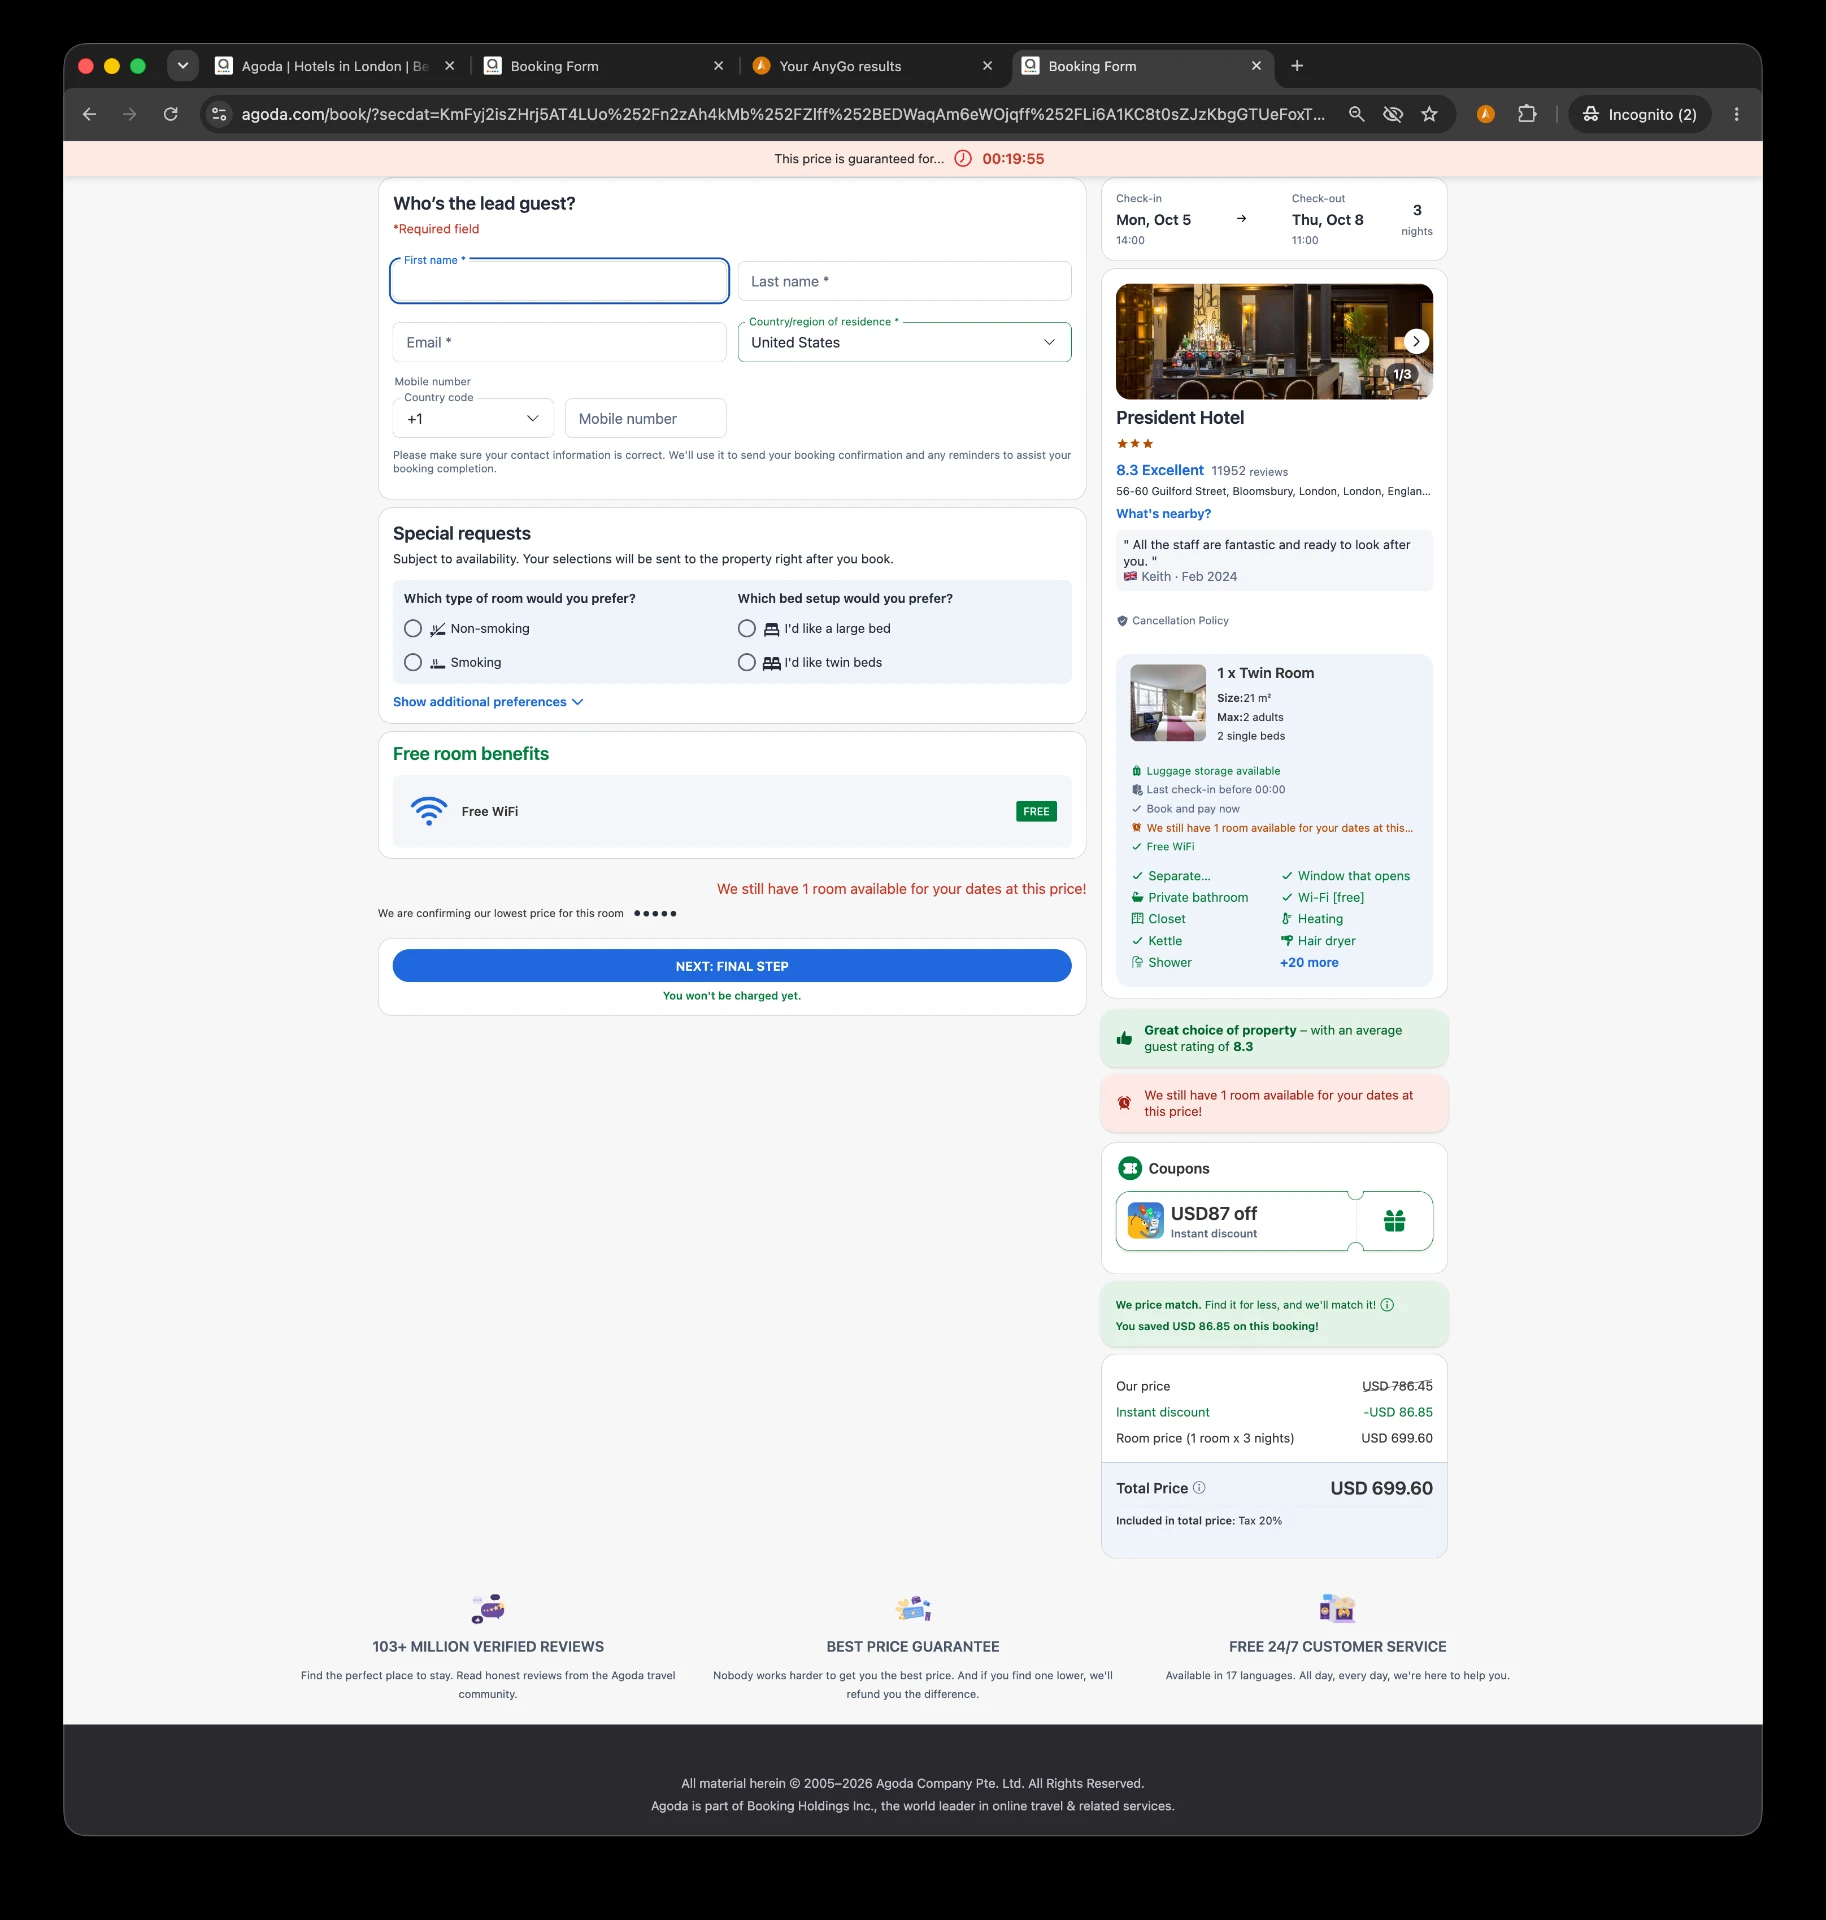Expand Show additional preferences

(x=488, y=702)
